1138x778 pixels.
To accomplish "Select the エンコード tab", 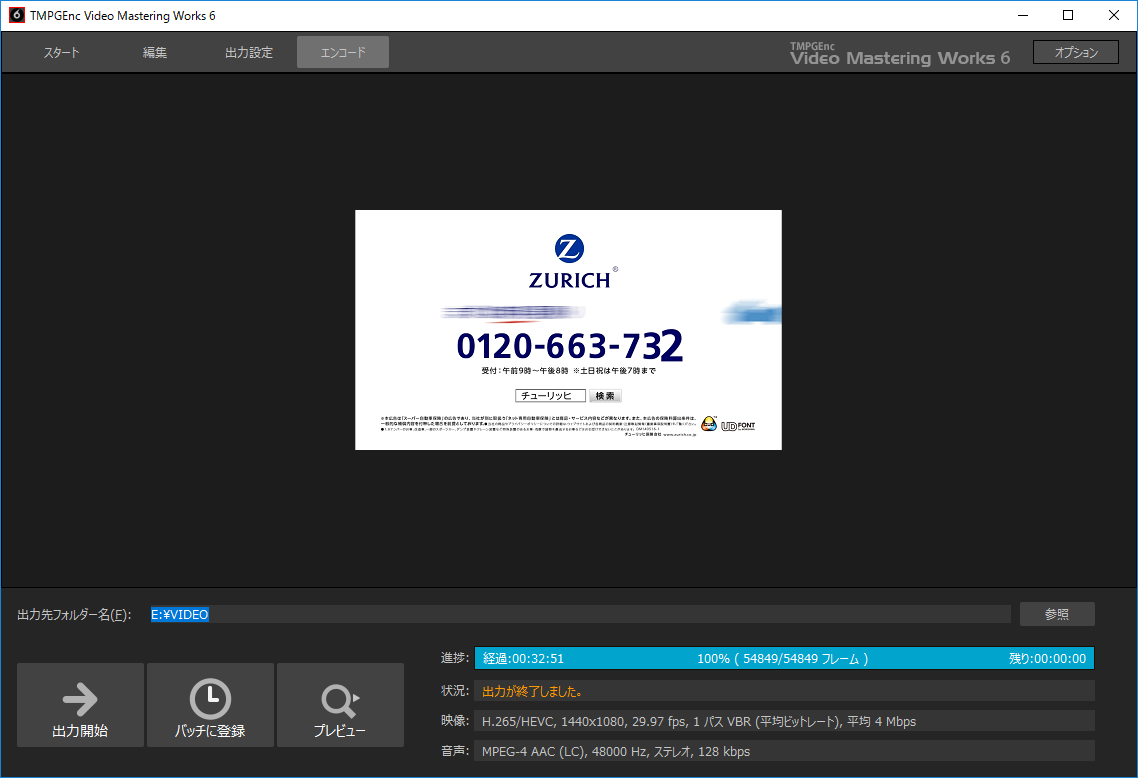I will click(343, 52).
